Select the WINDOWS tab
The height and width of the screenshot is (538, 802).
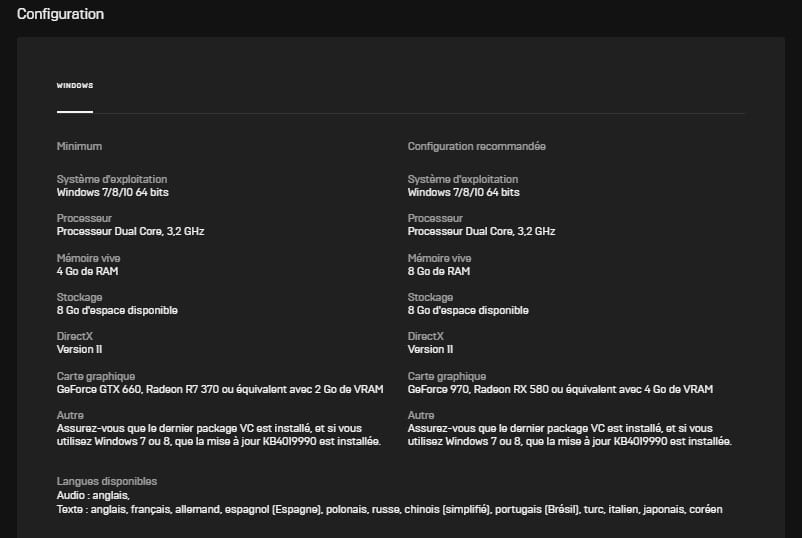(75, 85)
